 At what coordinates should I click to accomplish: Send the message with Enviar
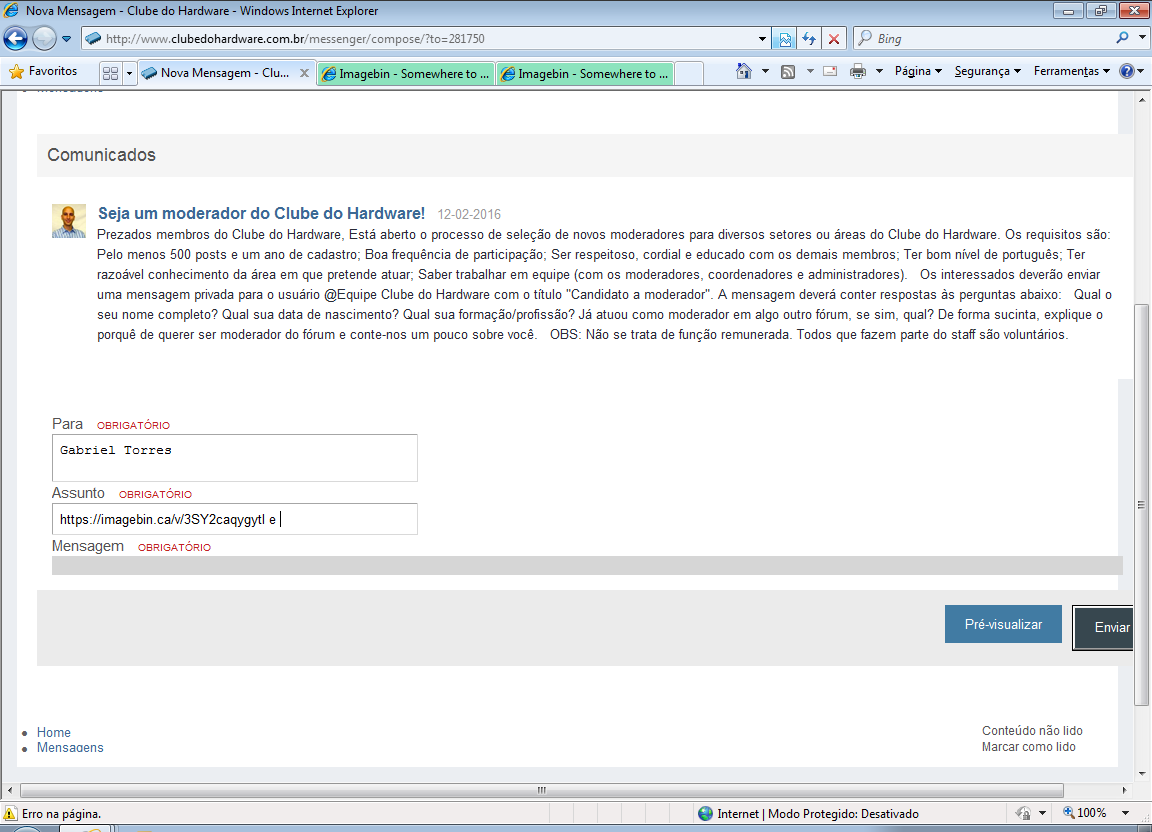[1103, 628]
